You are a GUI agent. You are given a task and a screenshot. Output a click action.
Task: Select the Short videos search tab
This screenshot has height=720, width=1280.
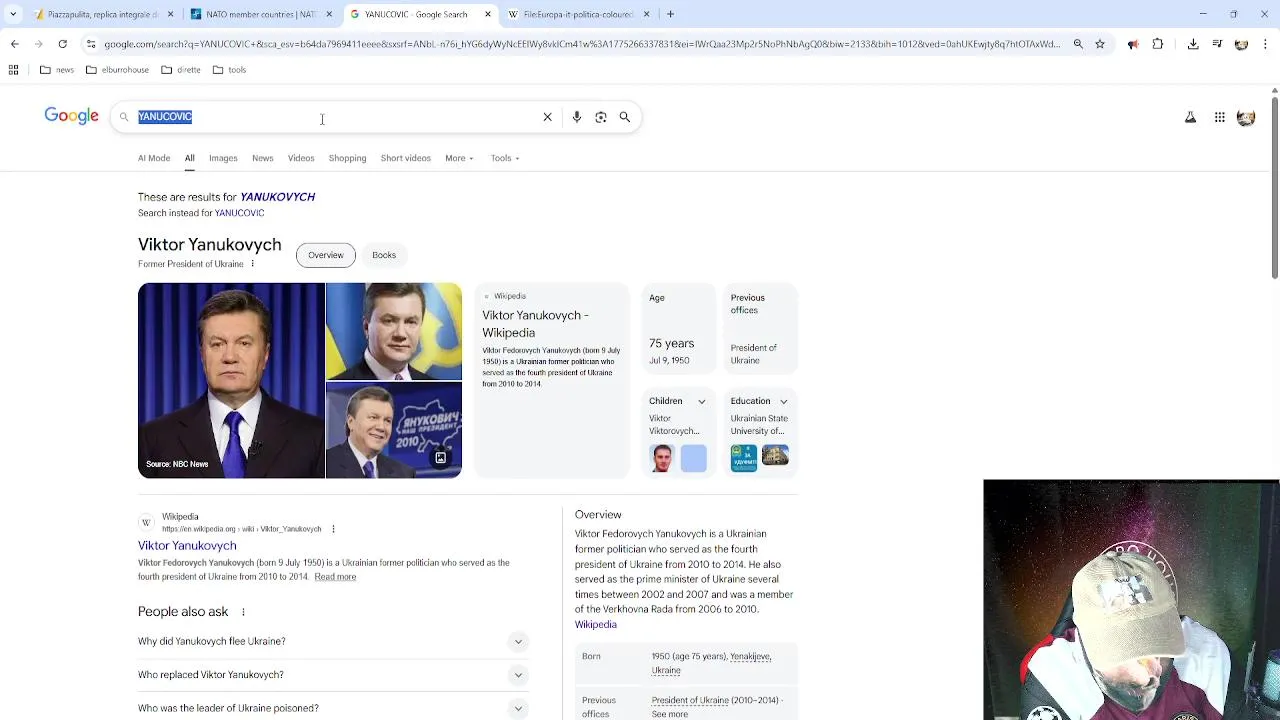pos(405,158)
